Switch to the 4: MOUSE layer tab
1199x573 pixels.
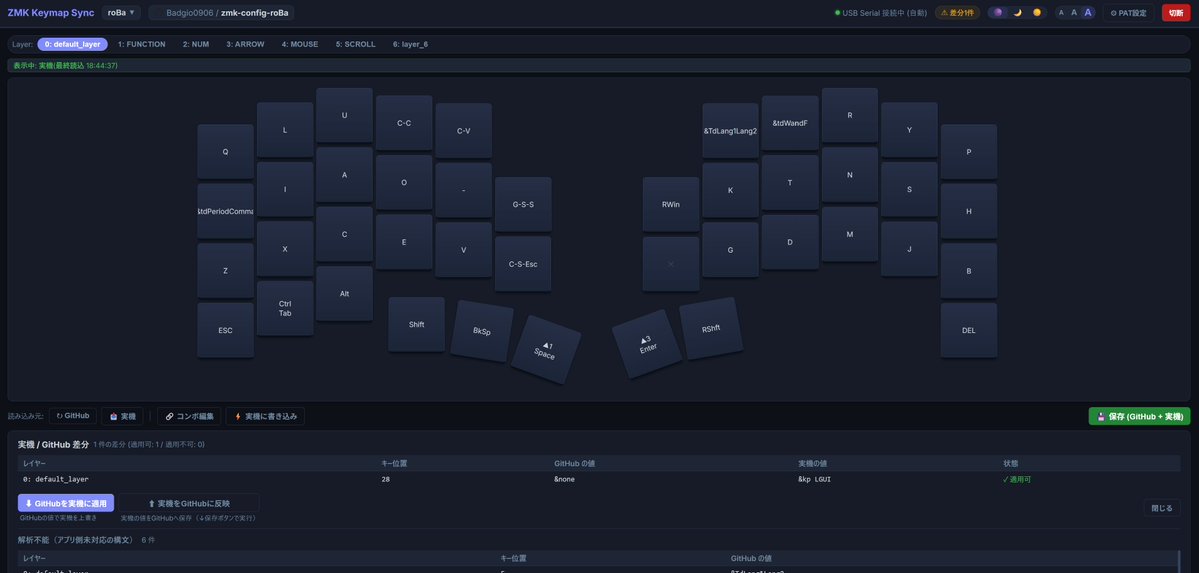(300, 44)
